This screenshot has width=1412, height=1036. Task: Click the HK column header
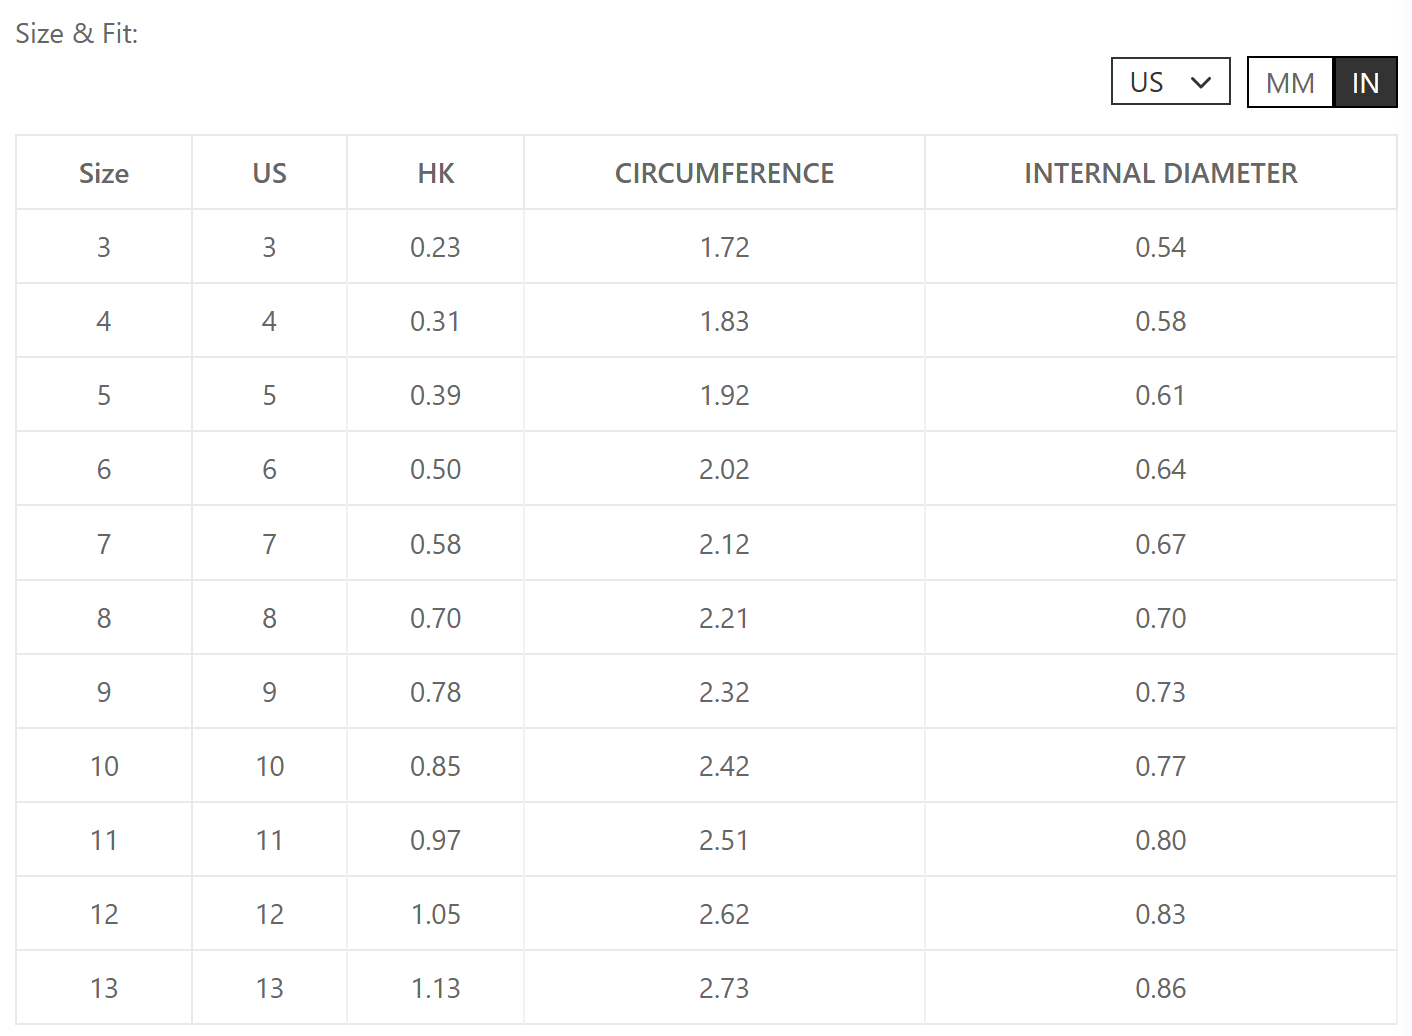tap(435, 173)
